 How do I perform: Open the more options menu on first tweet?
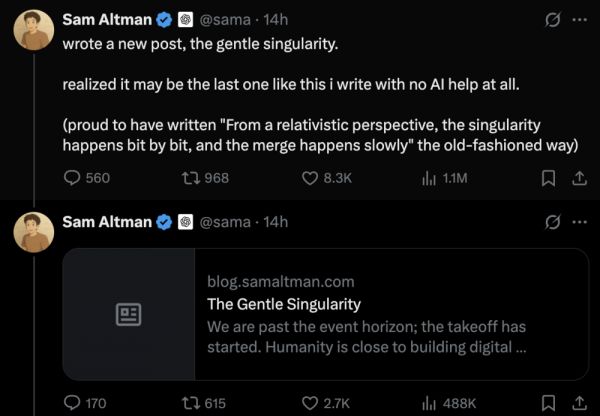[x=578, y=19]
